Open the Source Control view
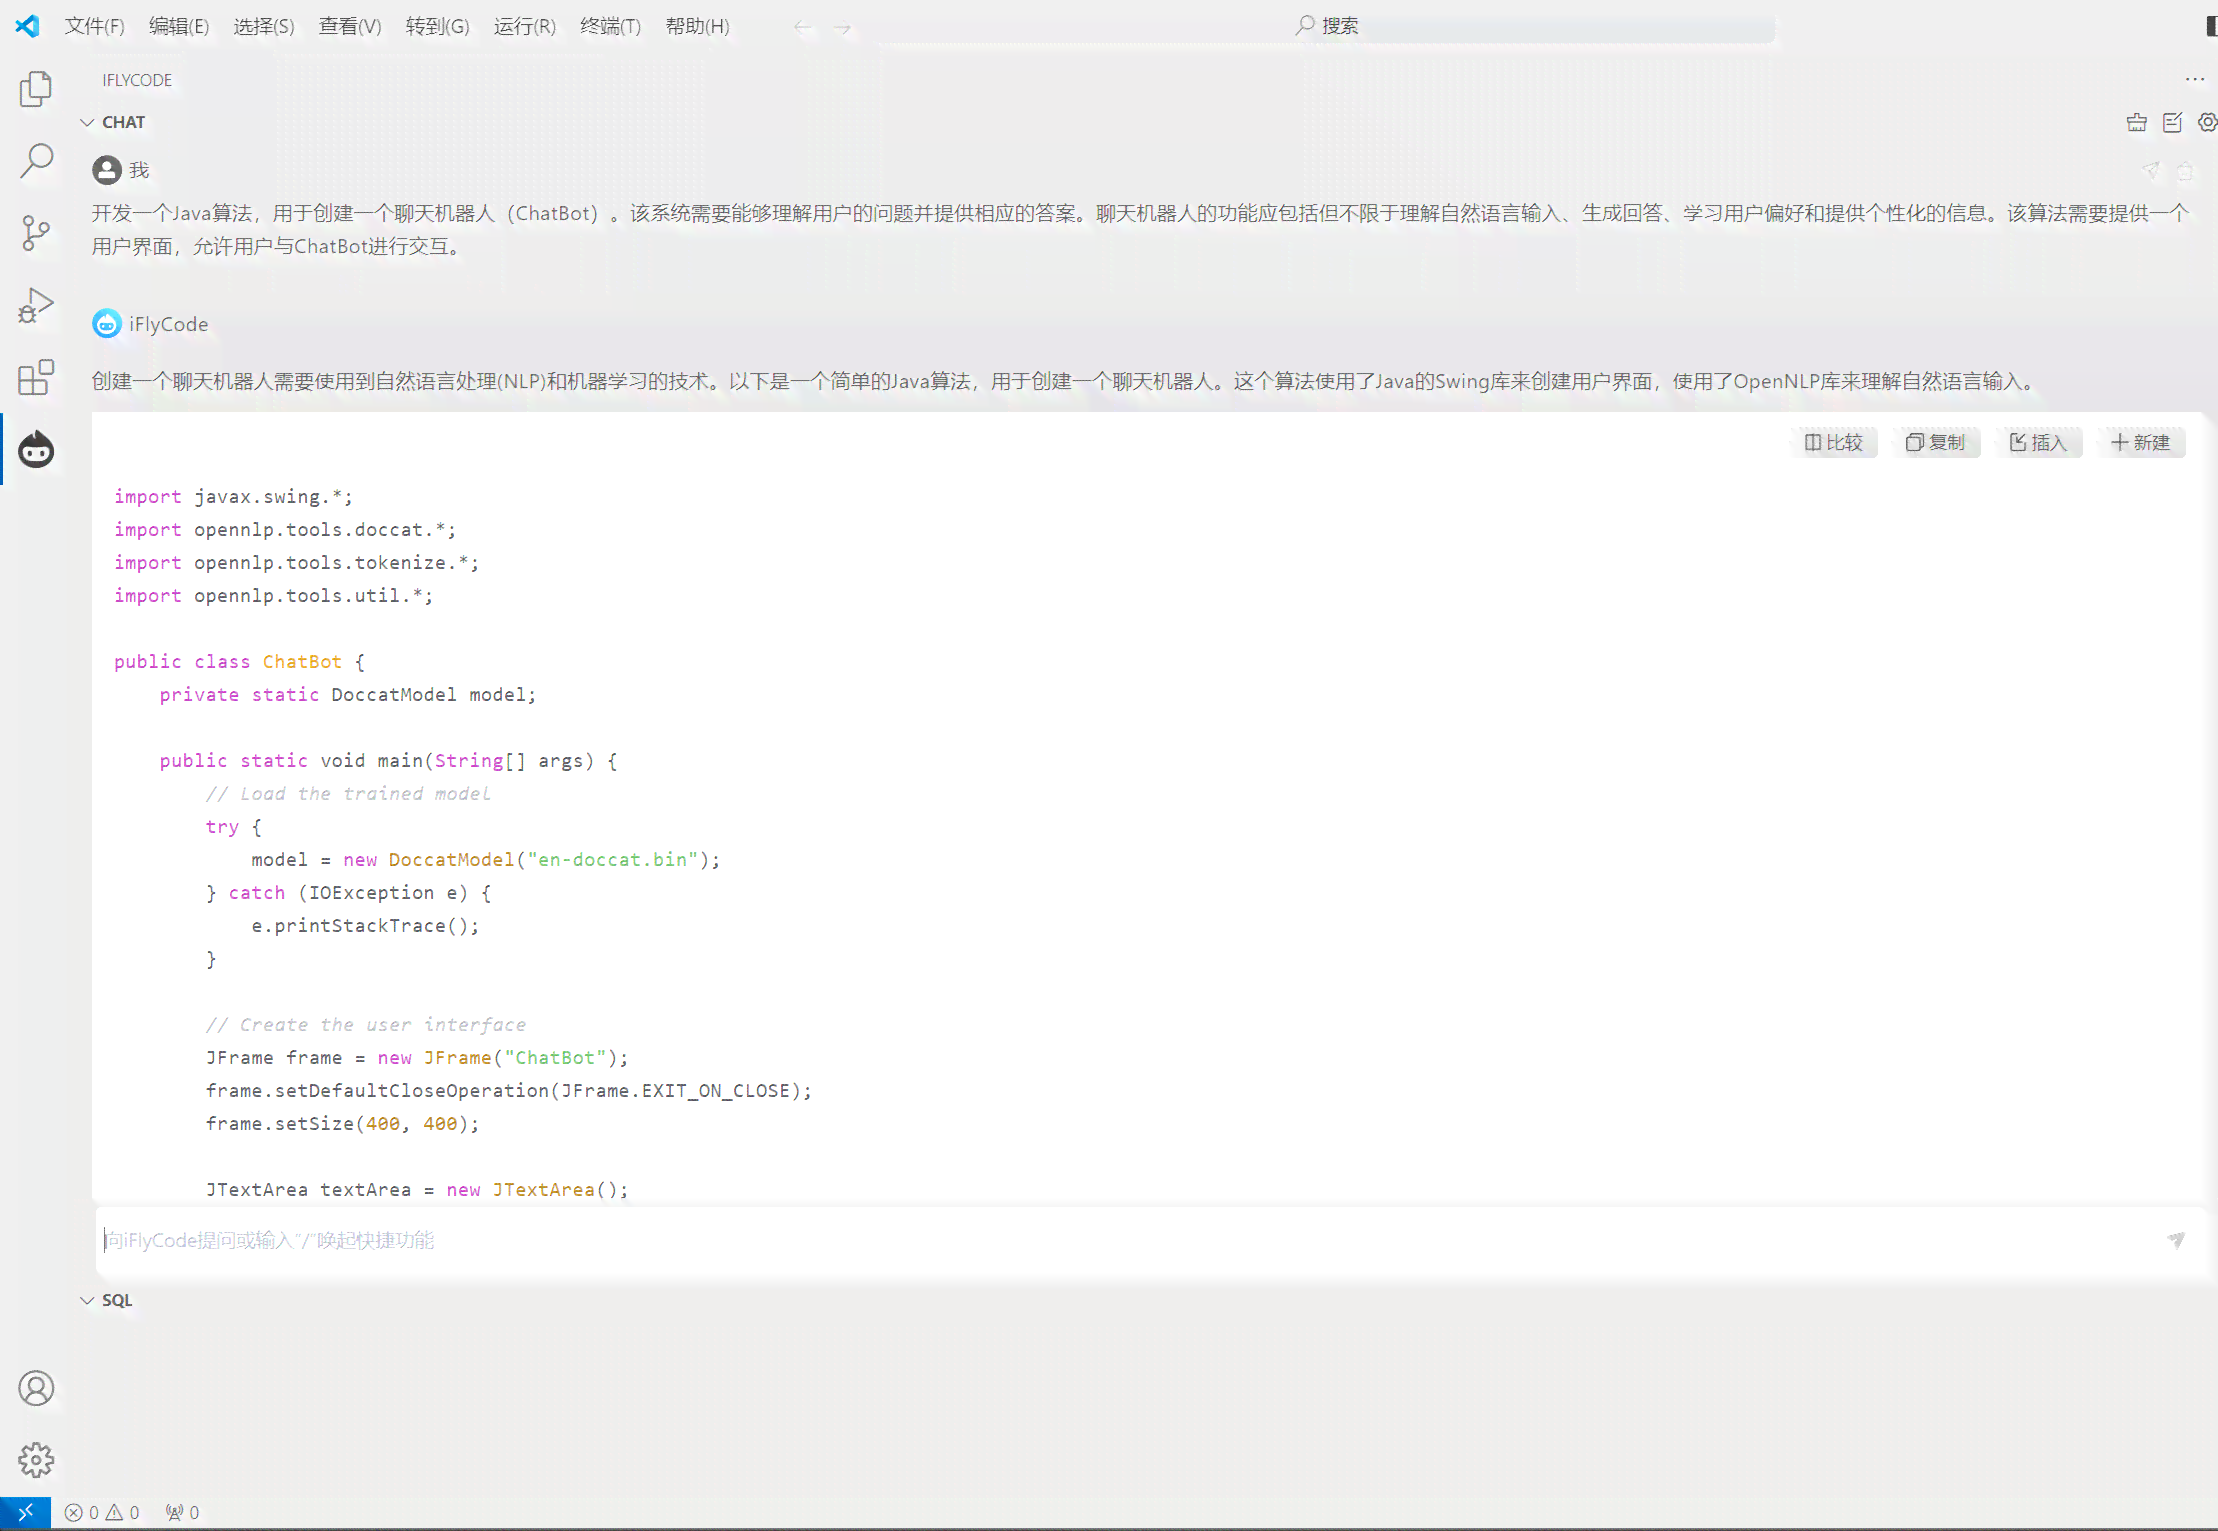The image size is (2218, 1531). point(36,233)
